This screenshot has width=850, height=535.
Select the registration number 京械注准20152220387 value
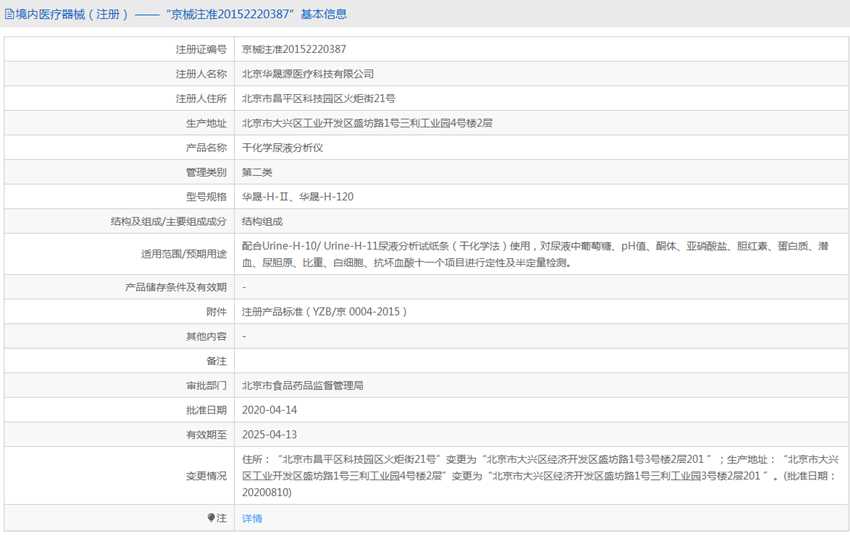(294, 49)
